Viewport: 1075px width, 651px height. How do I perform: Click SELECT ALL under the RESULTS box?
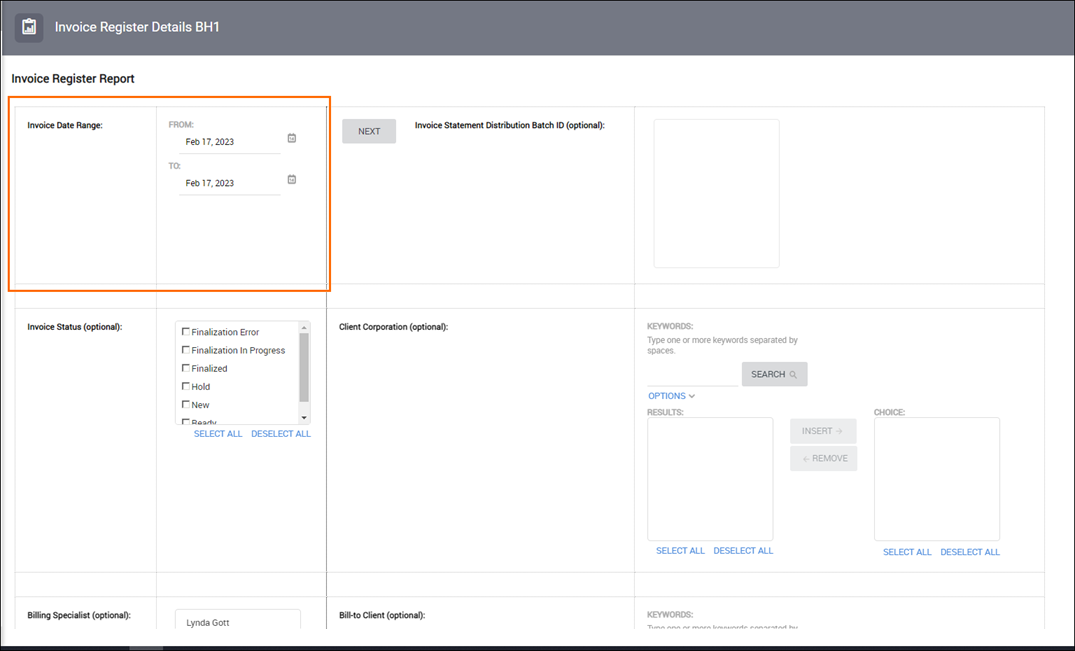[680, 551]
